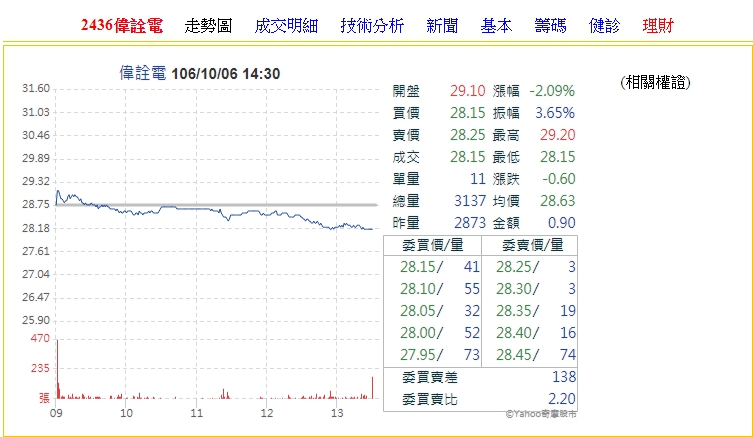
Task: Click the 委賣價/量 column header
Action: click(533, 245)
